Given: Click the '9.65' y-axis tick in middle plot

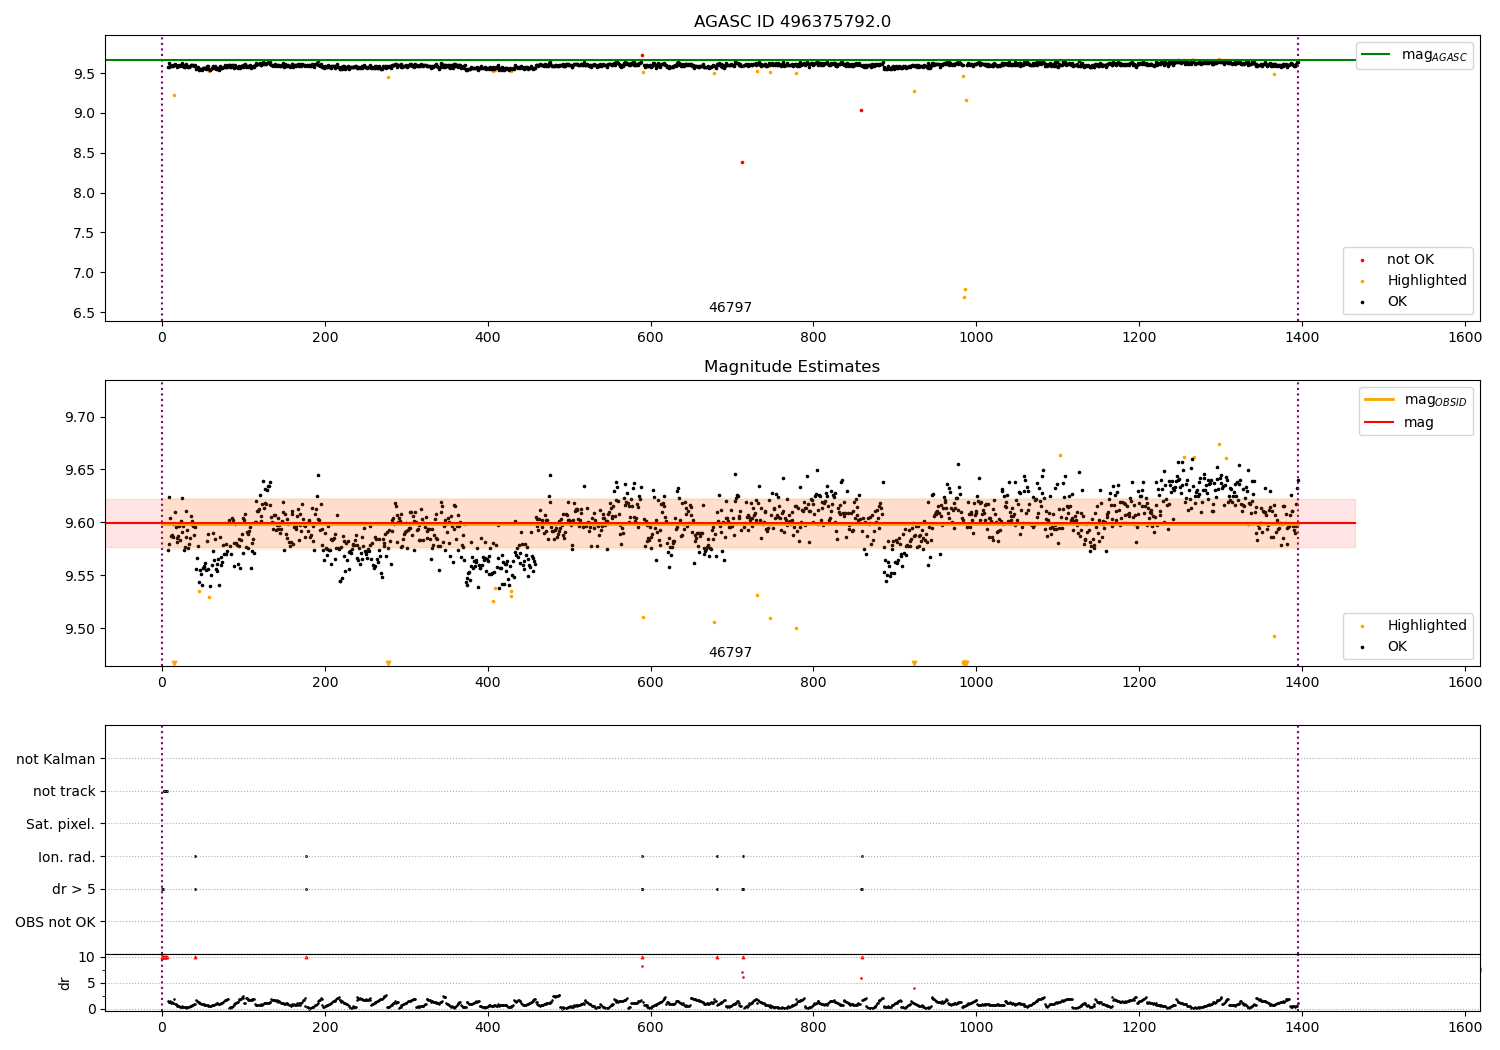Looking at the screenshot, I should [80, 470].
